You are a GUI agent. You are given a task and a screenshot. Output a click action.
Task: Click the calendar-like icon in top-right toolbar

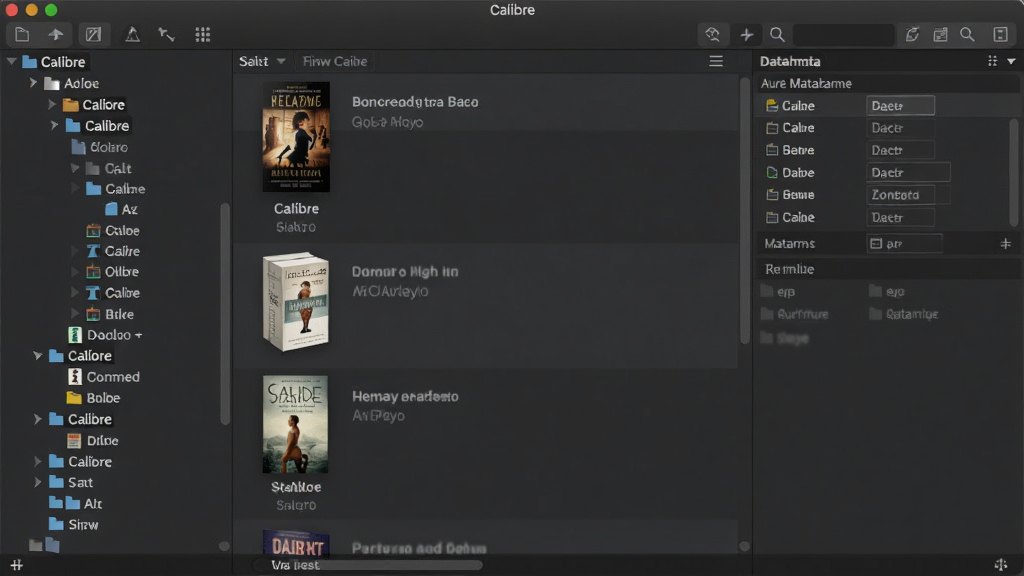tap(940, 35)
